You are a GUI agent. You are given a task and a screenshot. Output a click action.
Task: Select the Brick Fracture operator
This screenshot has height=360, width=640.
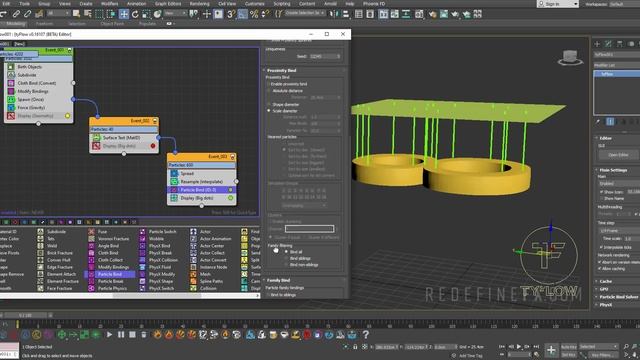click(56, 253)
